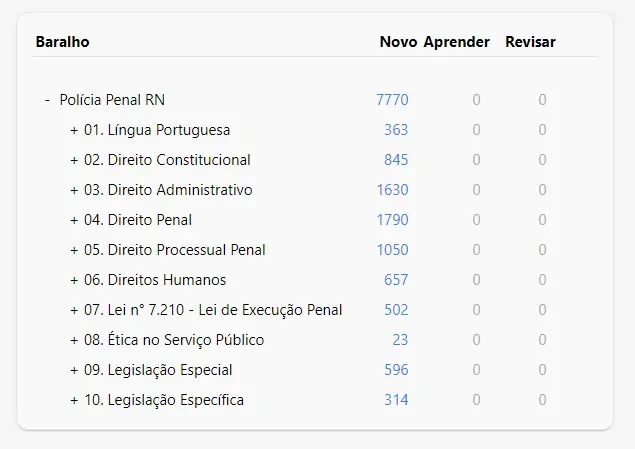Screen dimensions: 635x449
Task: Click new count 363 for Língua Portuguesa
Action: coord(396,130)
